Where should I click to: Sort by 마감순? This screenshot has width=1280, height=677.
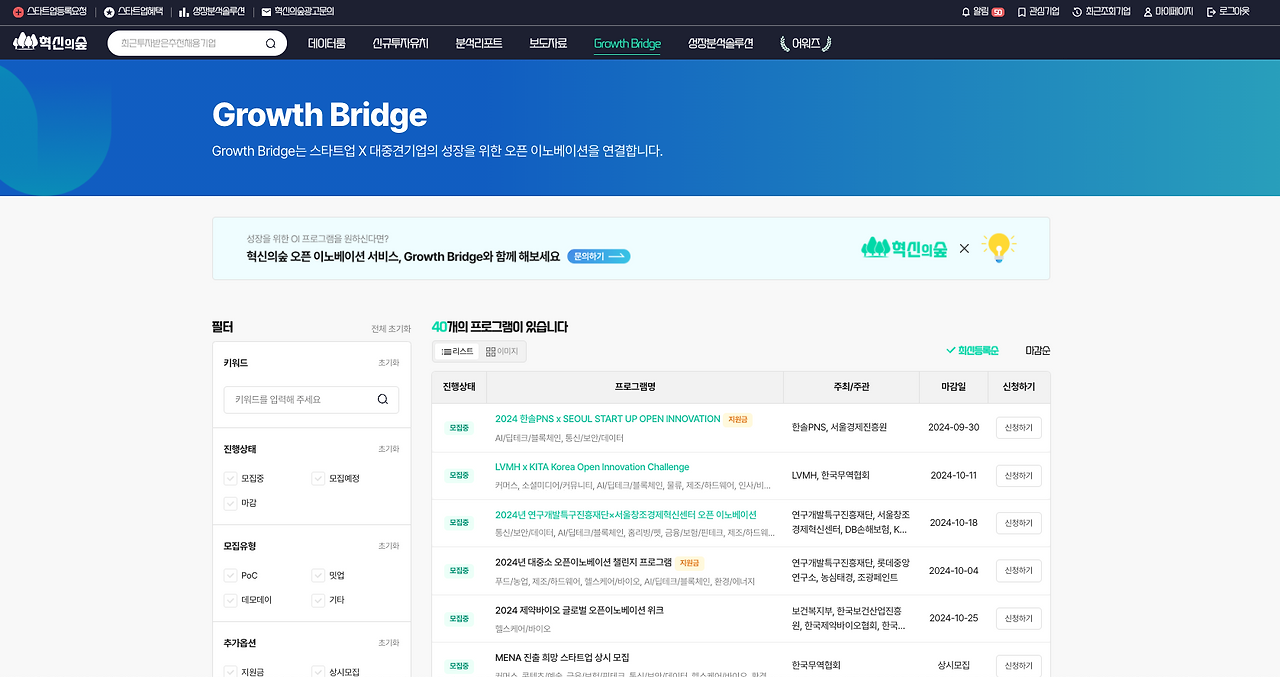click(x=1038, y=351)
